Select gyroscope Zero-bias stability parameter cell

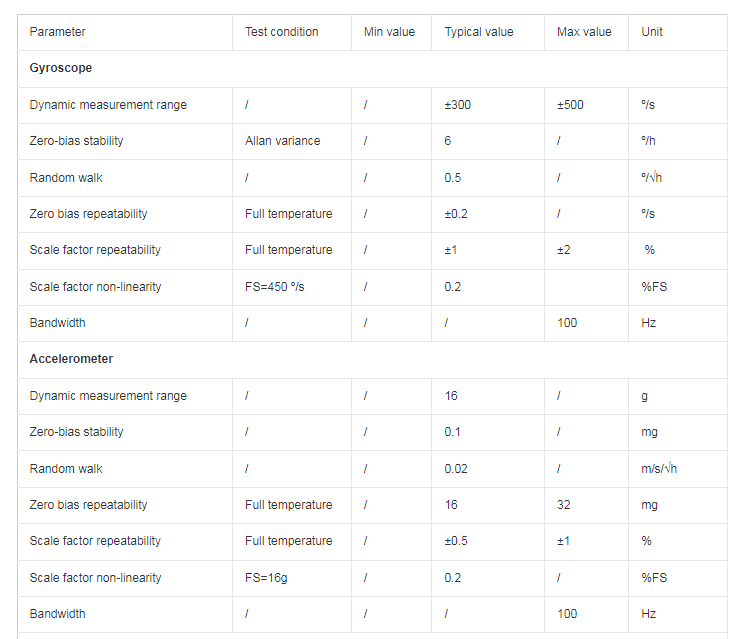pos(125,141)
